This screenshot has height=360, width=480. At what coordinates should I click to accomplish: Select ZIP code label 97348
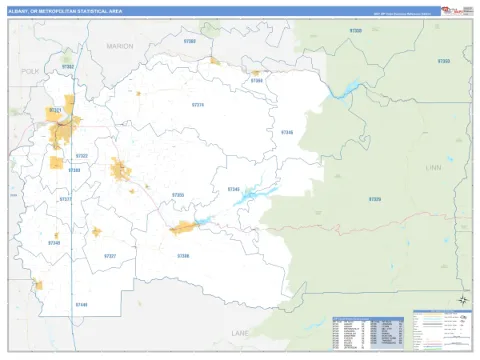click(x=54, y=243)
